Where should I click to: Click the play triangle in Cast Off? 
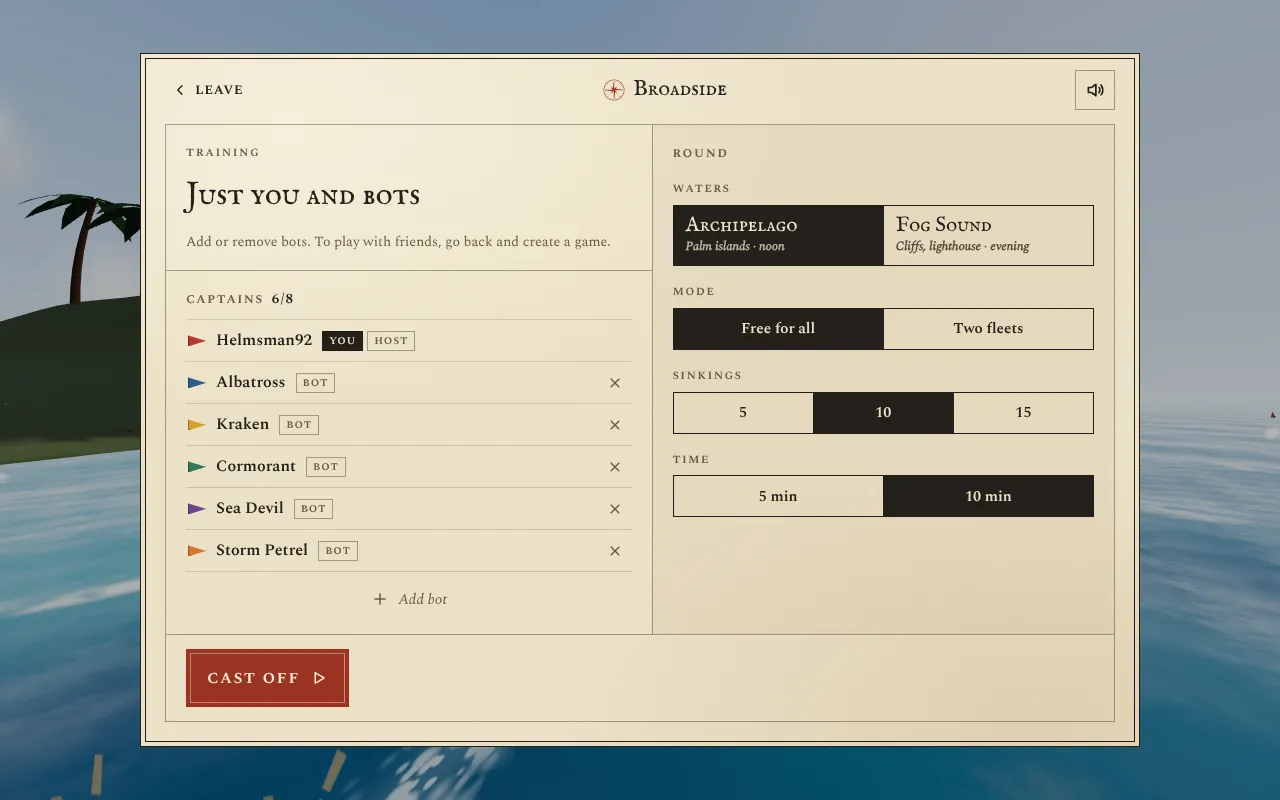320,678
